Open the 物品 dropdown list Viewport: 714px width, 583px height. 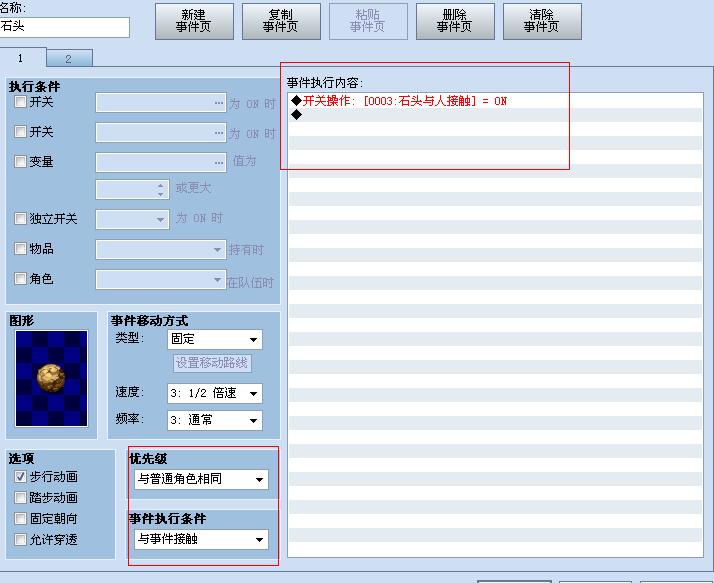click(x=161, y=250)
